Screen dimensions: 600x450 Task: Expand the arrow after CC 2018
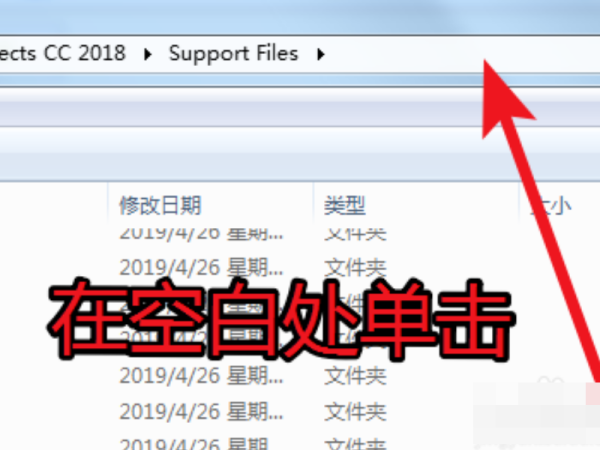148,54
